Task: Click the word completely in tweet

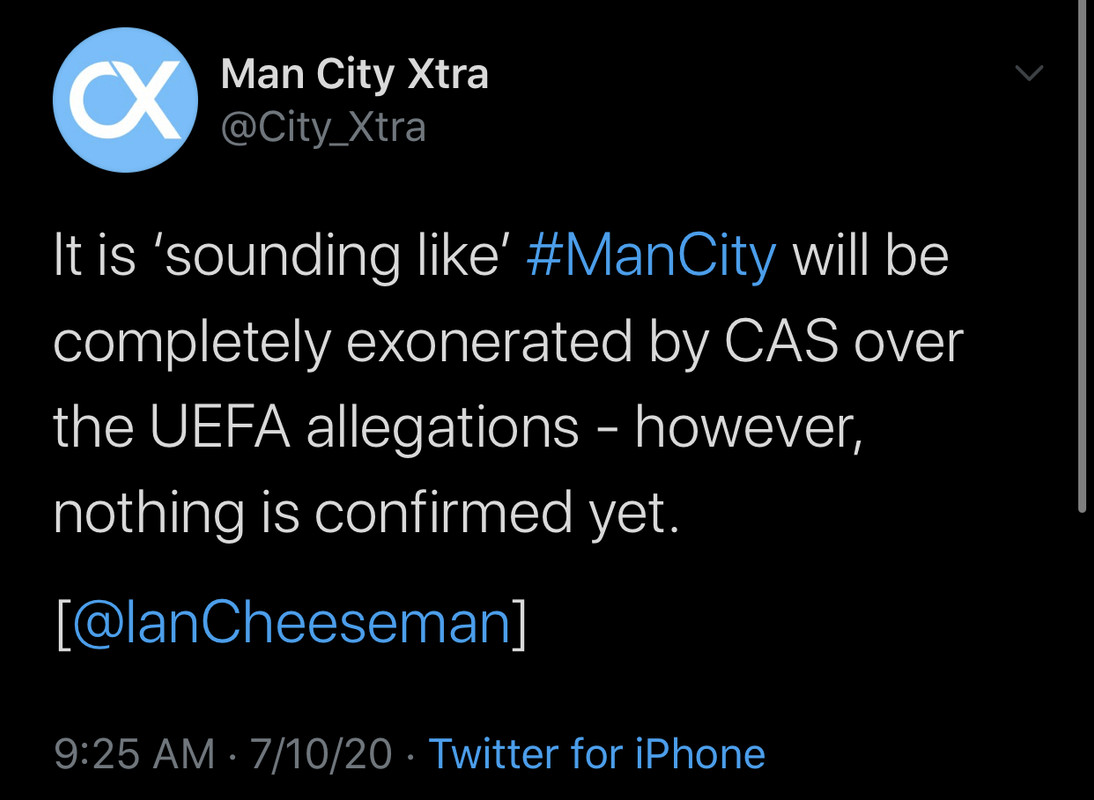Action: [191, 343]
